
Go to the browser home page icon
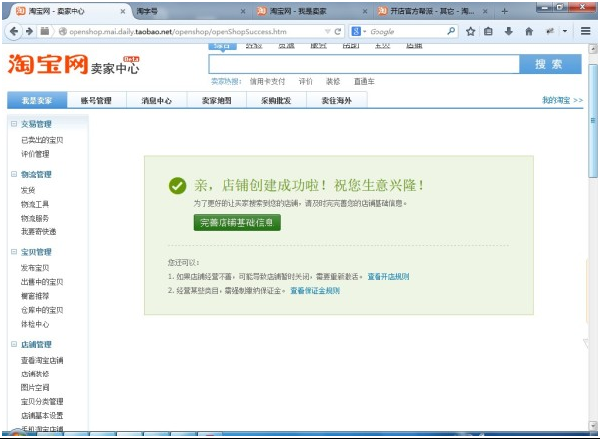[529, 31]
